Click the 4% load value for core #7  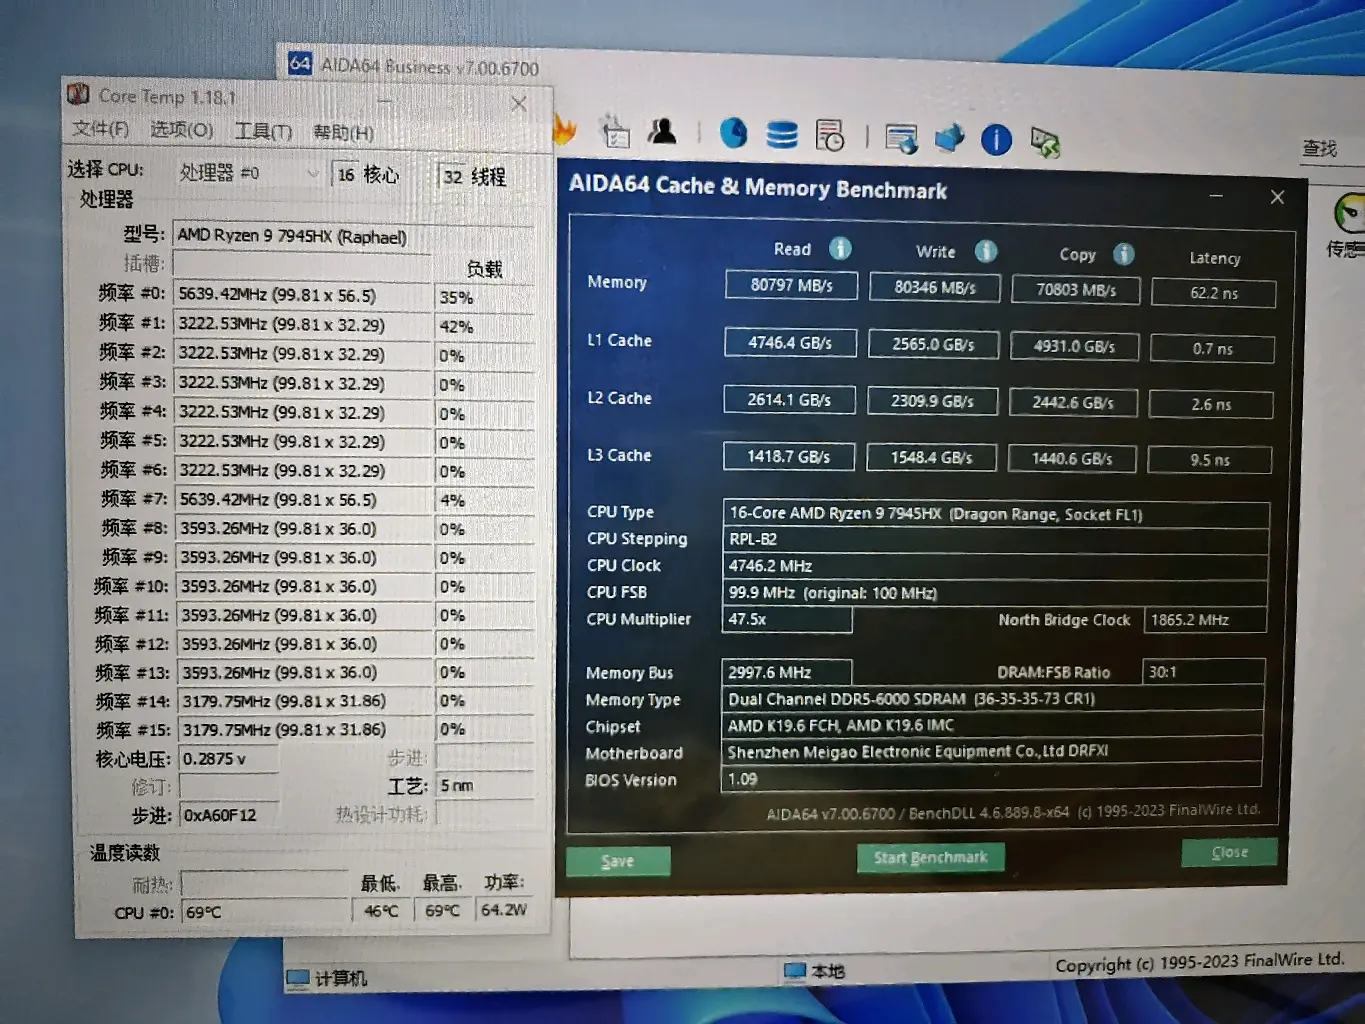coord(485,500)
